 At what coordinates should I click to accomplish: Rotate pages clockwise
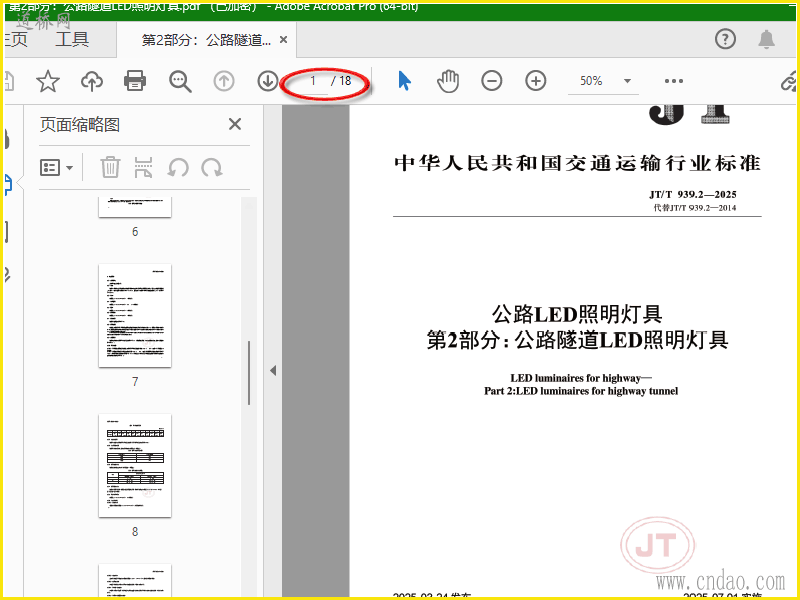coord(212,167)
